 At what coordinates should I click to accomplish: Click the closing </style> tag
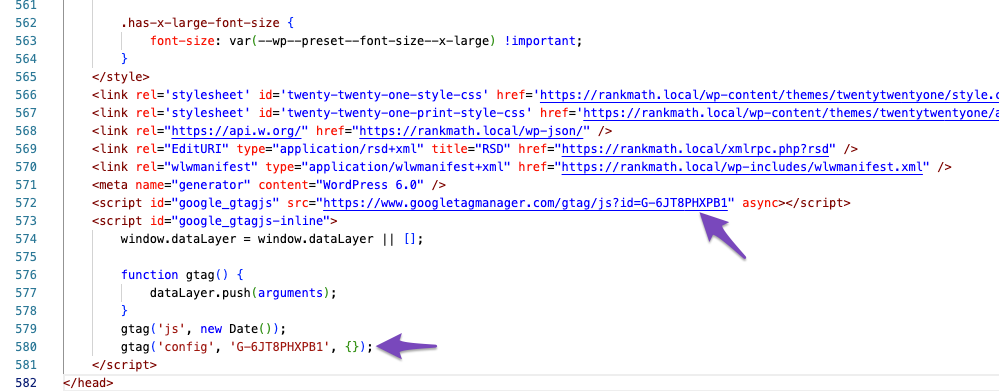[x=121, y=78]
